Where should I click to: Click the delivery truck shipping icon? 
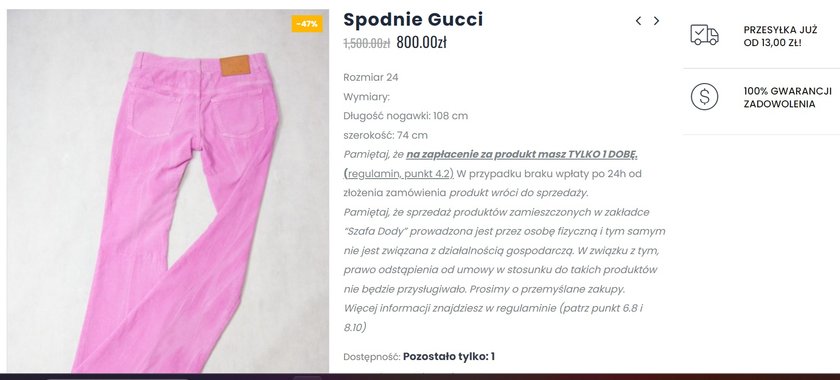704,35
